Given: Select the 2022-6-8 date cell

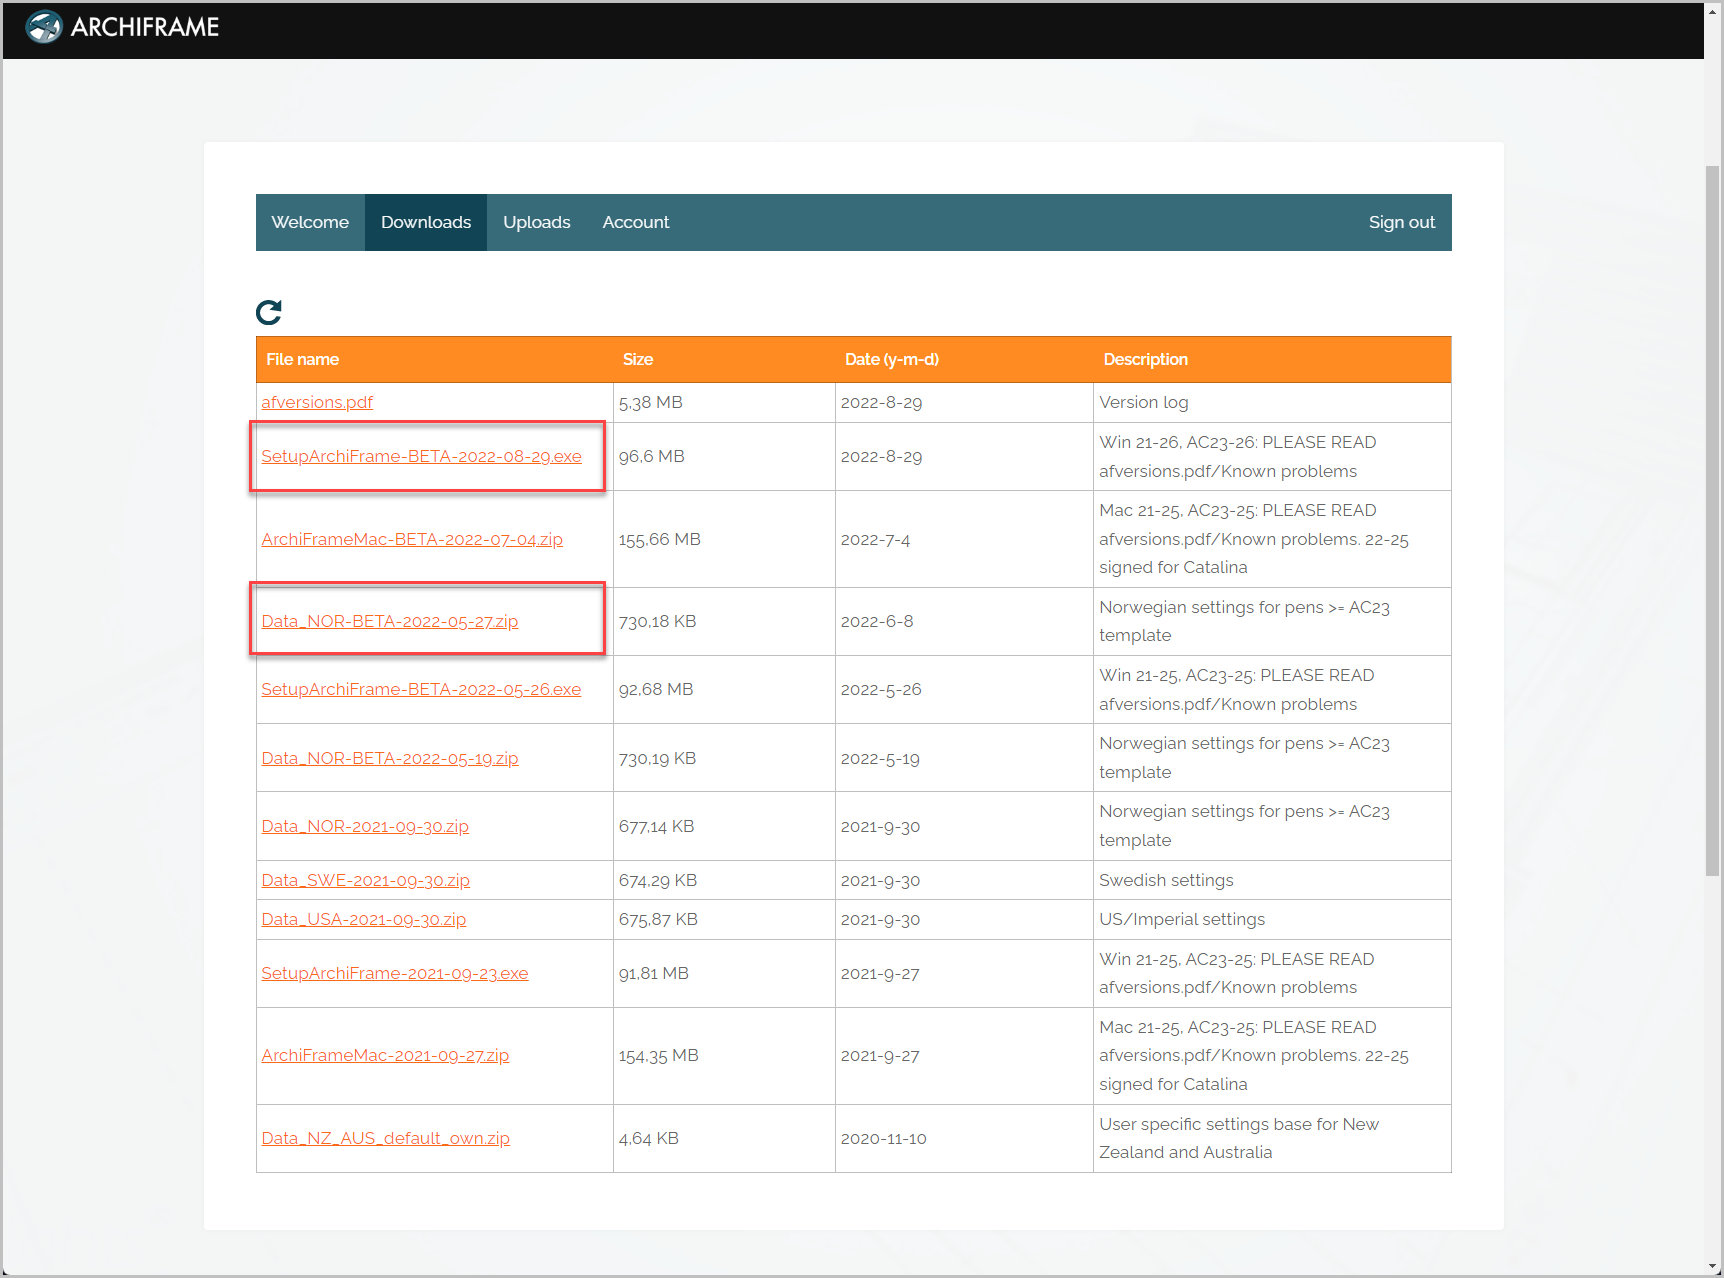Looking at the screenshot, I should click(964, 621).
